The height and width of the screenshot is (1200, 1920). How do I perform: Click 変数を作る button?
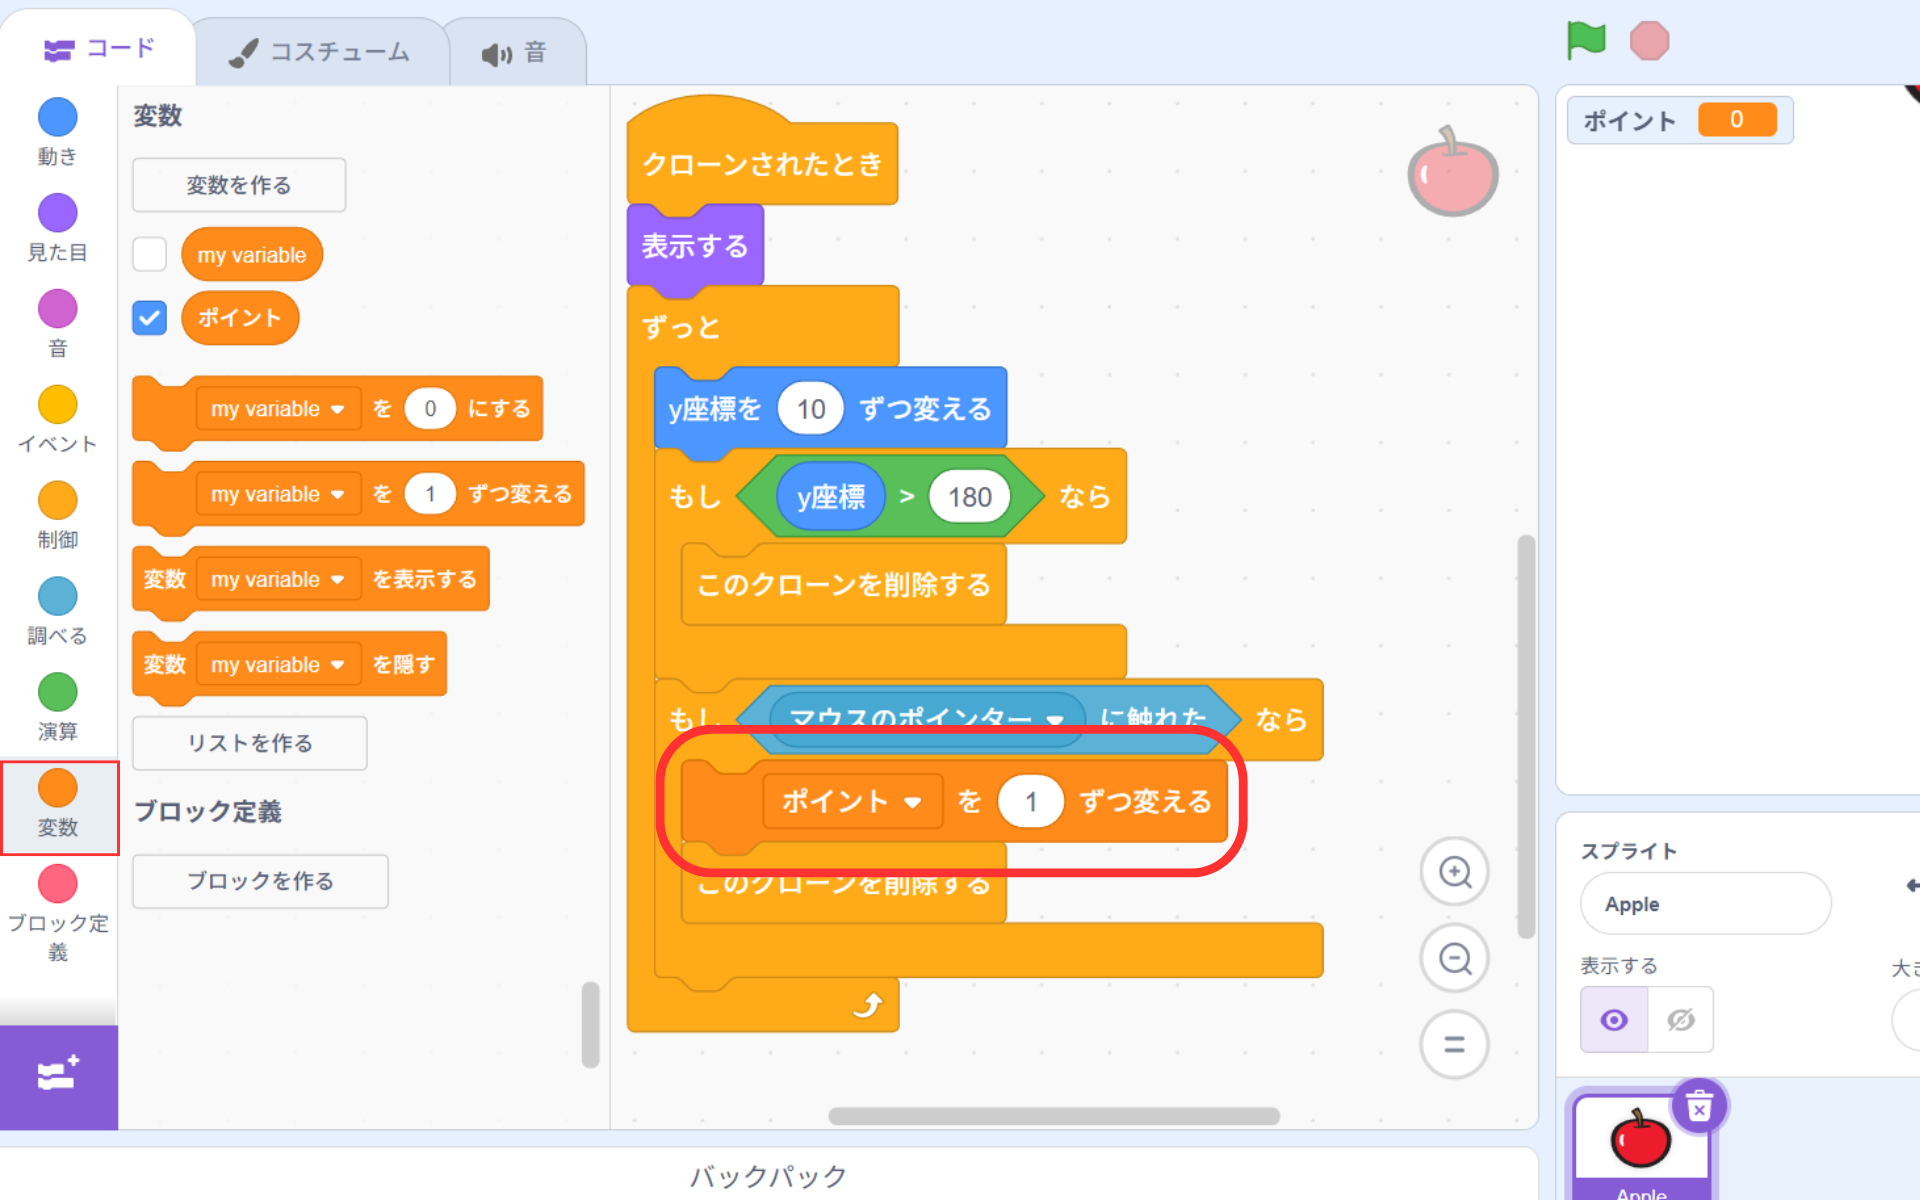point(239,185)
